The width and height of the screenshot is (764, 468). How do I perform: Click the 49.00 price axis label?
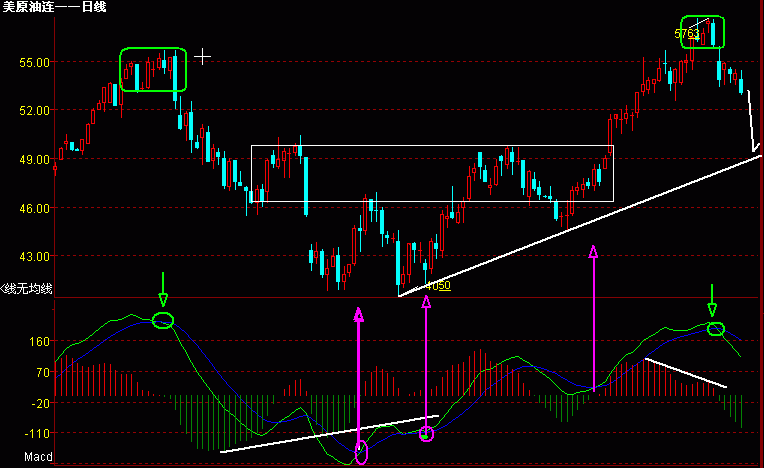(x=34, y=160)
